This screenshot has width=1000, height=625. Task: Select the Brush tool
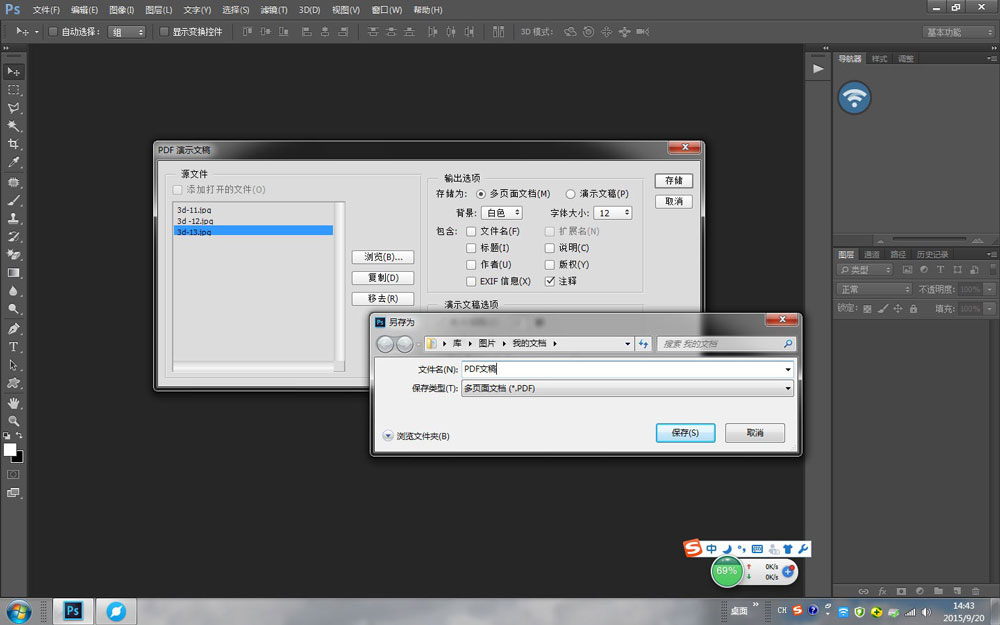tap(13, 200)
